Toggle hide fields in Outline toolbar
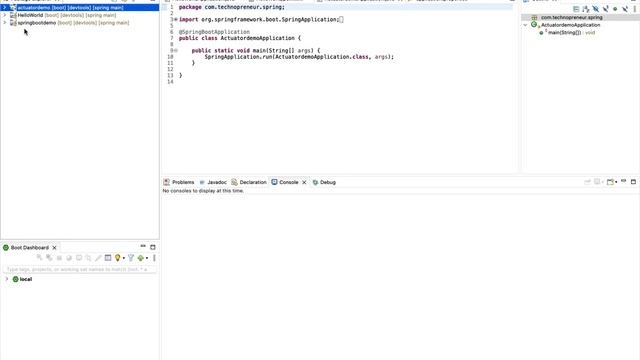The height and width of the screenshot is (360, 640). click(x=596, y=9)
